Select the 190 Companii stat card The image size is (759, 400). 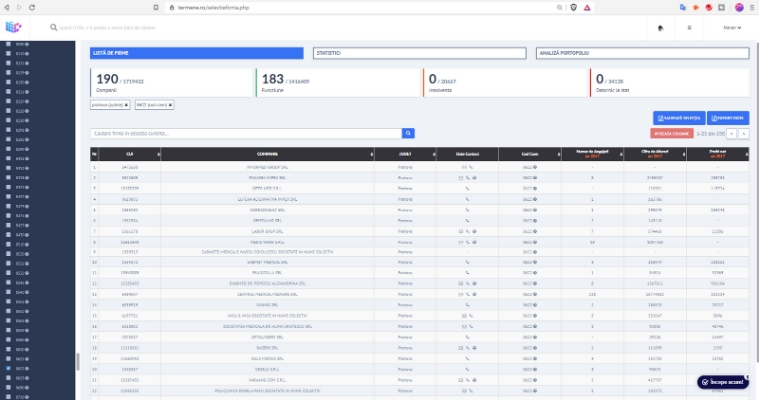tap(172, 83)
